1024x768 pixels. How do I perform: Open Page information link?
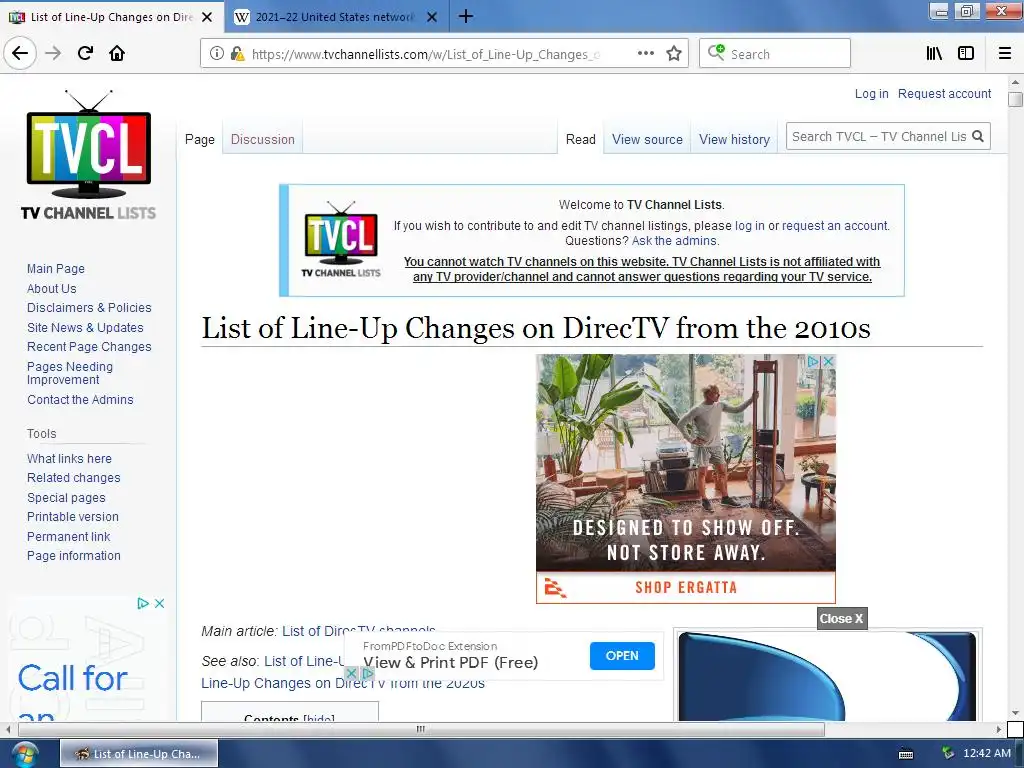click(74, 556)
